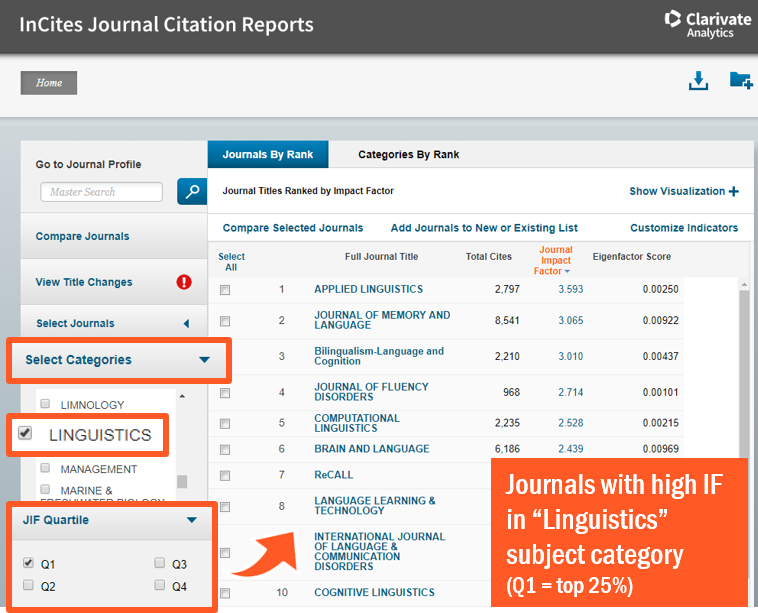Image resolution: width=758 pixels, height=613 pixels.
Task: Uncheck the Q1 quartile checkbox
Action: [x=28, y=562]
